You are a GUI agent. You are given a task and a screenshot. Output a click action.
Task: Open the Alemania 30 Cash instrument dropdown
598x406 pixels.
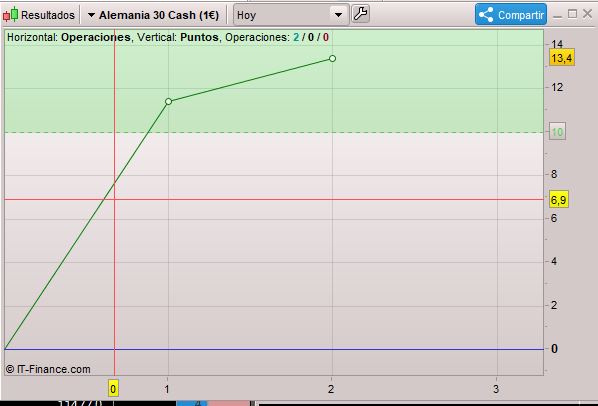(153, 15)
